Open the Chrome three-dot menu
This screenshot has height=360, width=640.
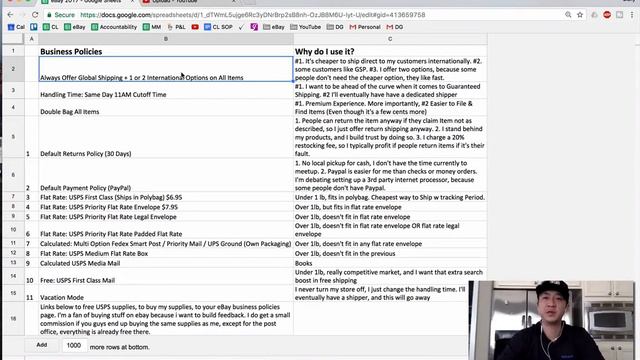(632, 15)
